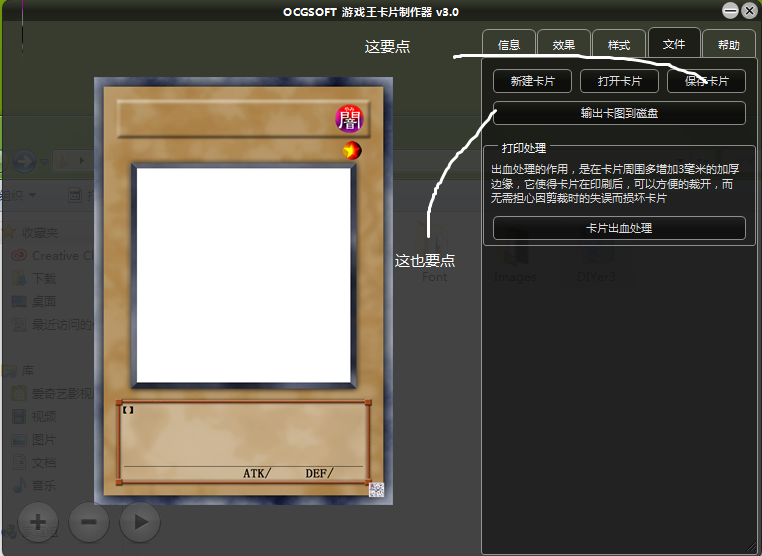Viewport: 762px width, 556px height.
Task: Select the 文件 tab
Action: [x=674, y=44]
